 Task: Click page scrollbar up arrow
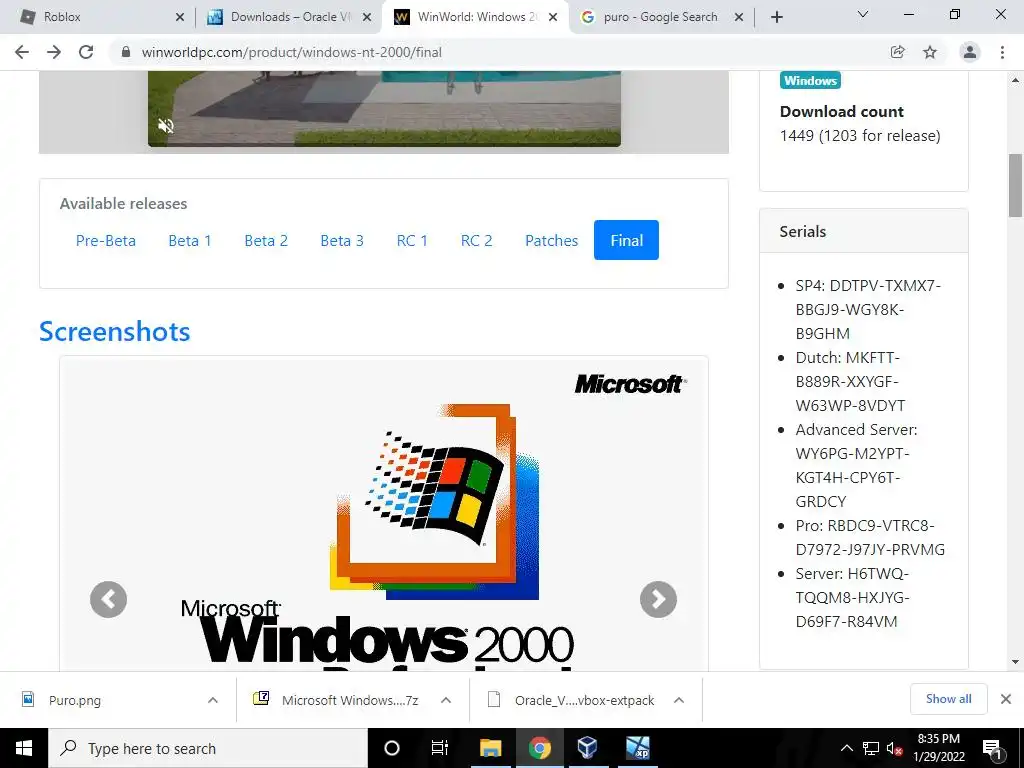click(1016, 80)
